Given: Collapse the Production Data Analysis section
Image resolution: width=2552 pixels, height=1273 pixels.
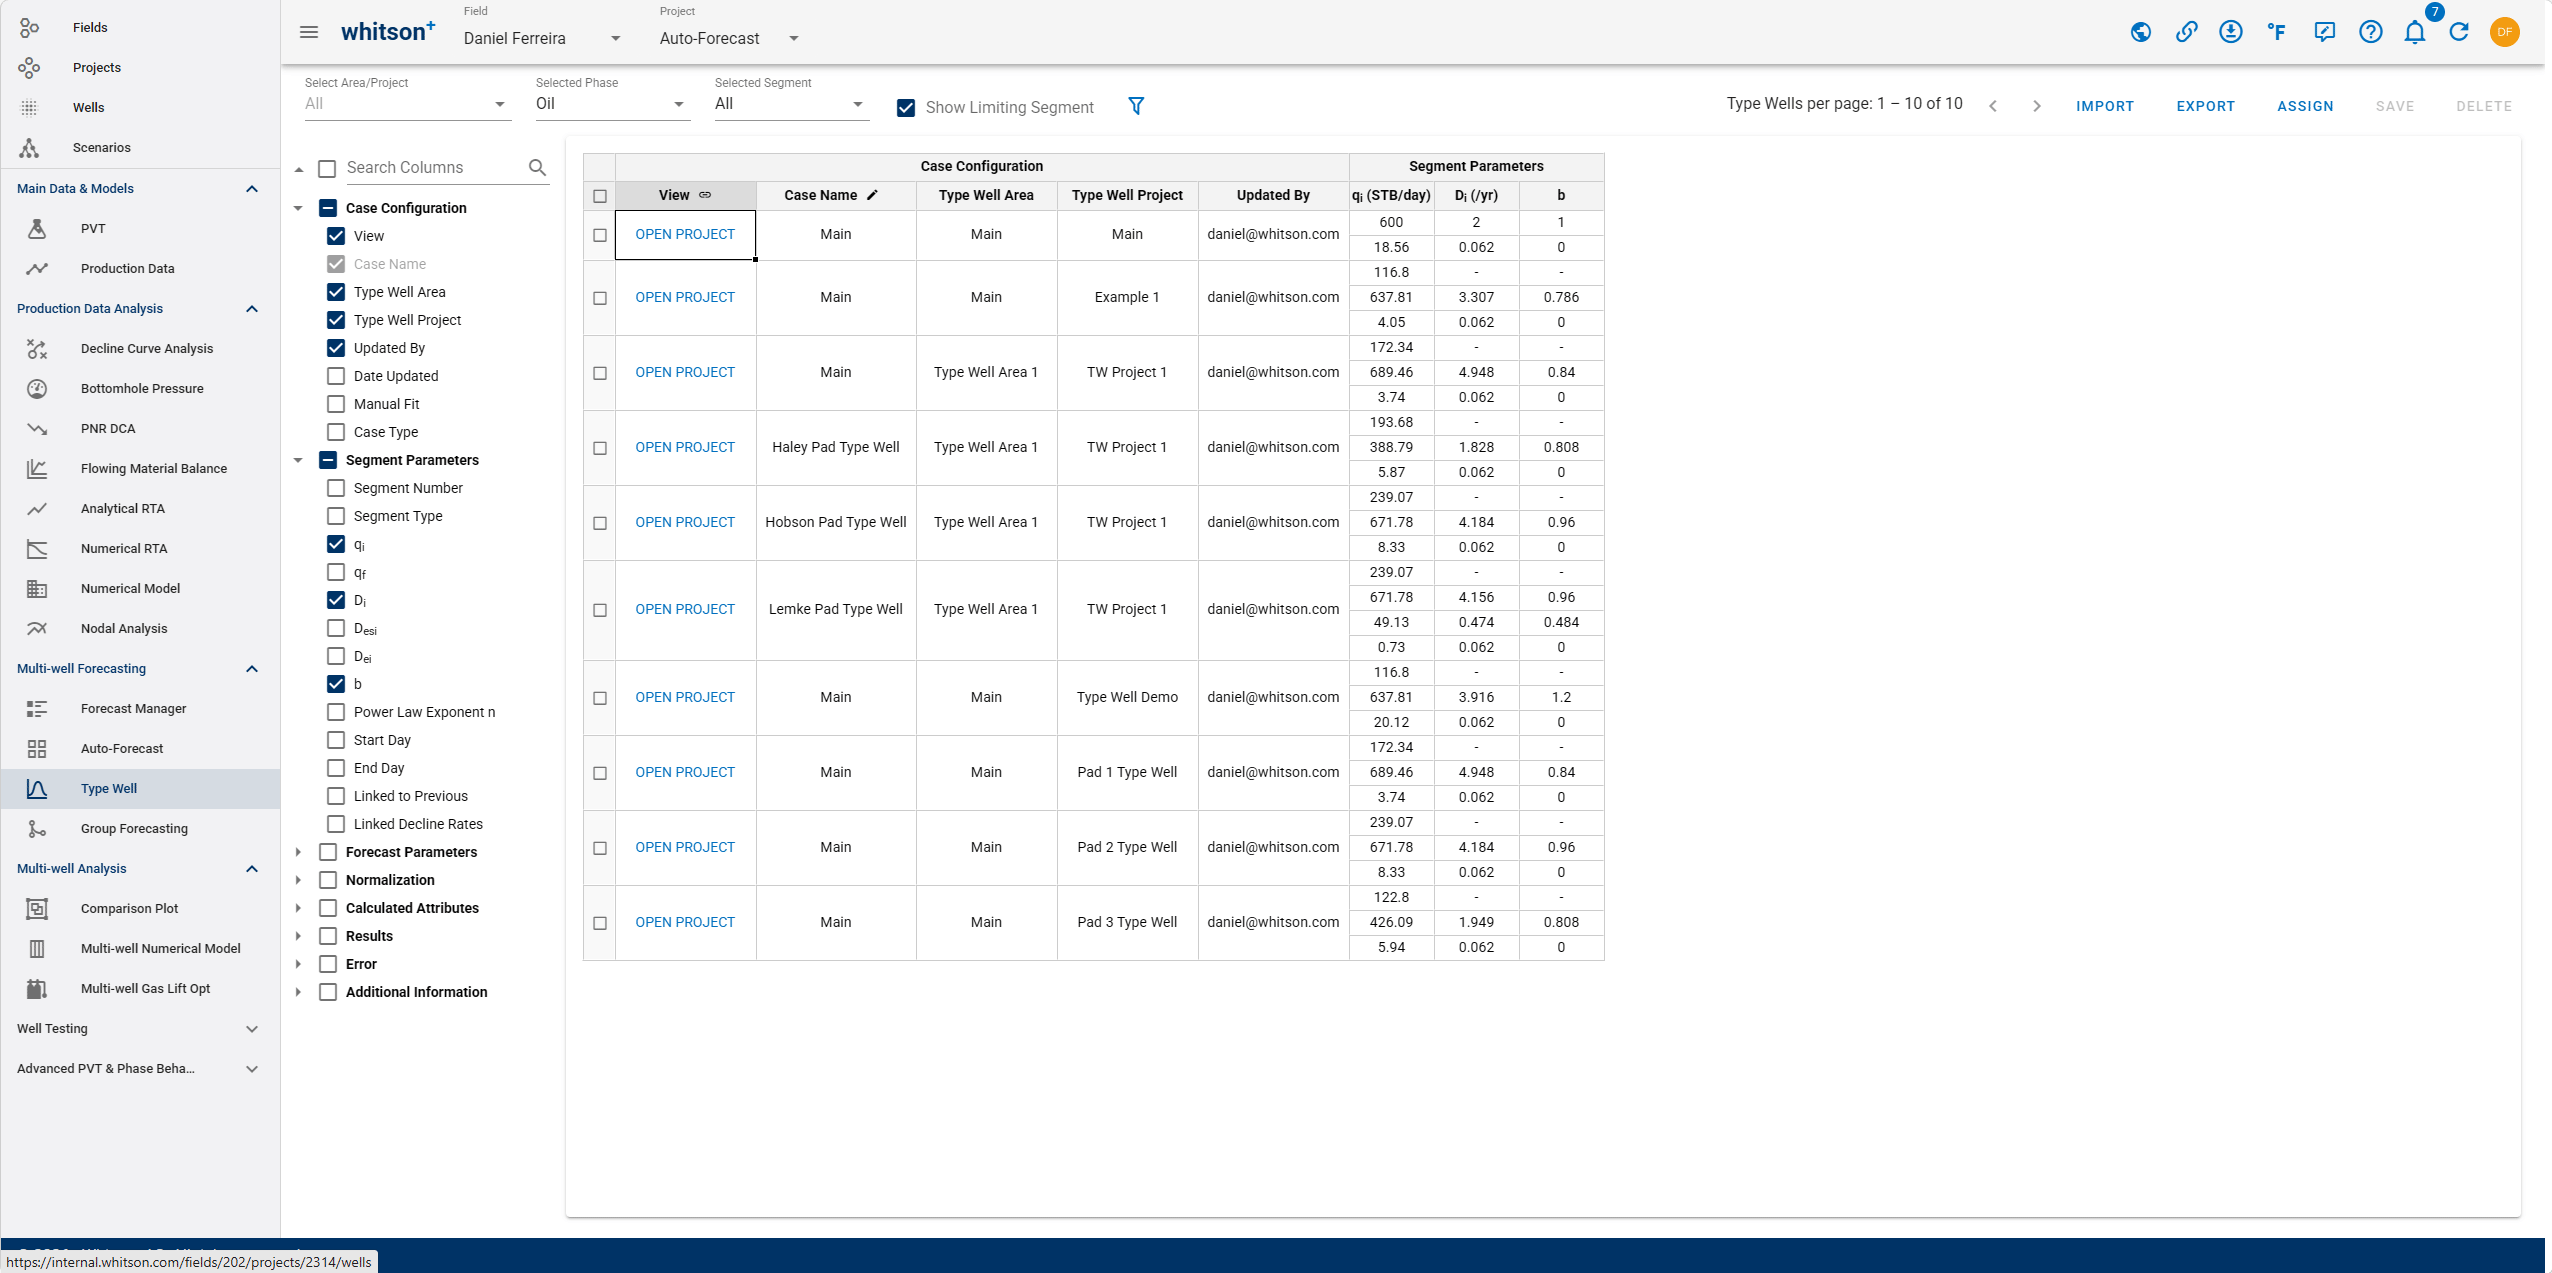Looking at the screenshot, I should tap(252, 309).
